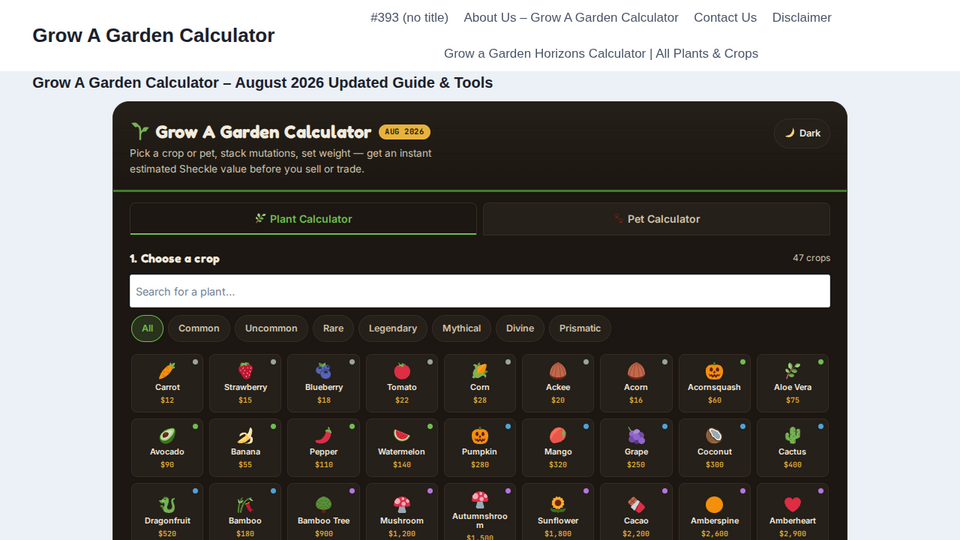Filter crops by Prismatic rarity
This screenshot has width=960, height=540.
point(580,328)
